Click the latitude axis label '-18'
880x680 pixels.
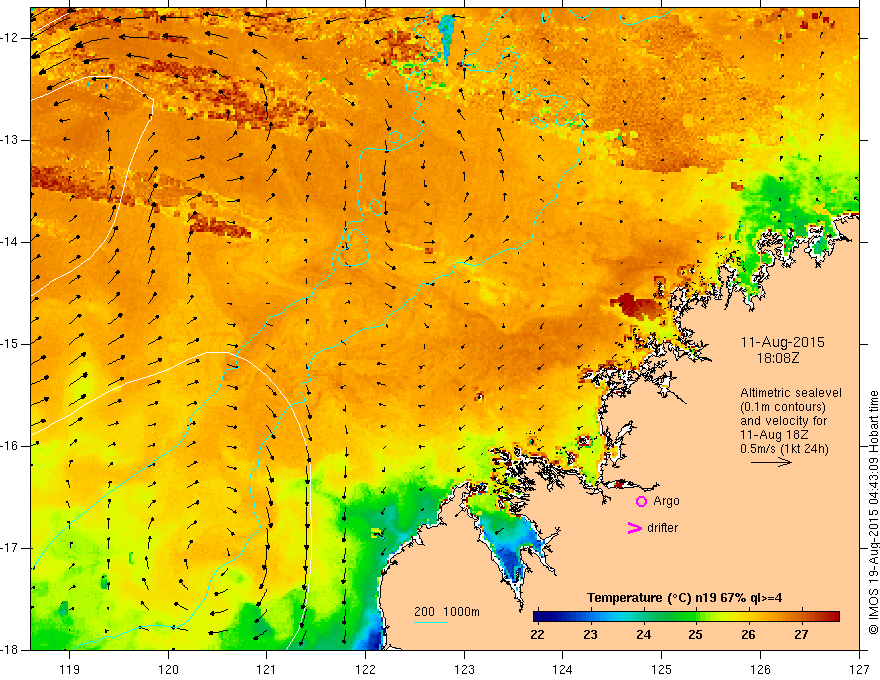pos(10,650)
